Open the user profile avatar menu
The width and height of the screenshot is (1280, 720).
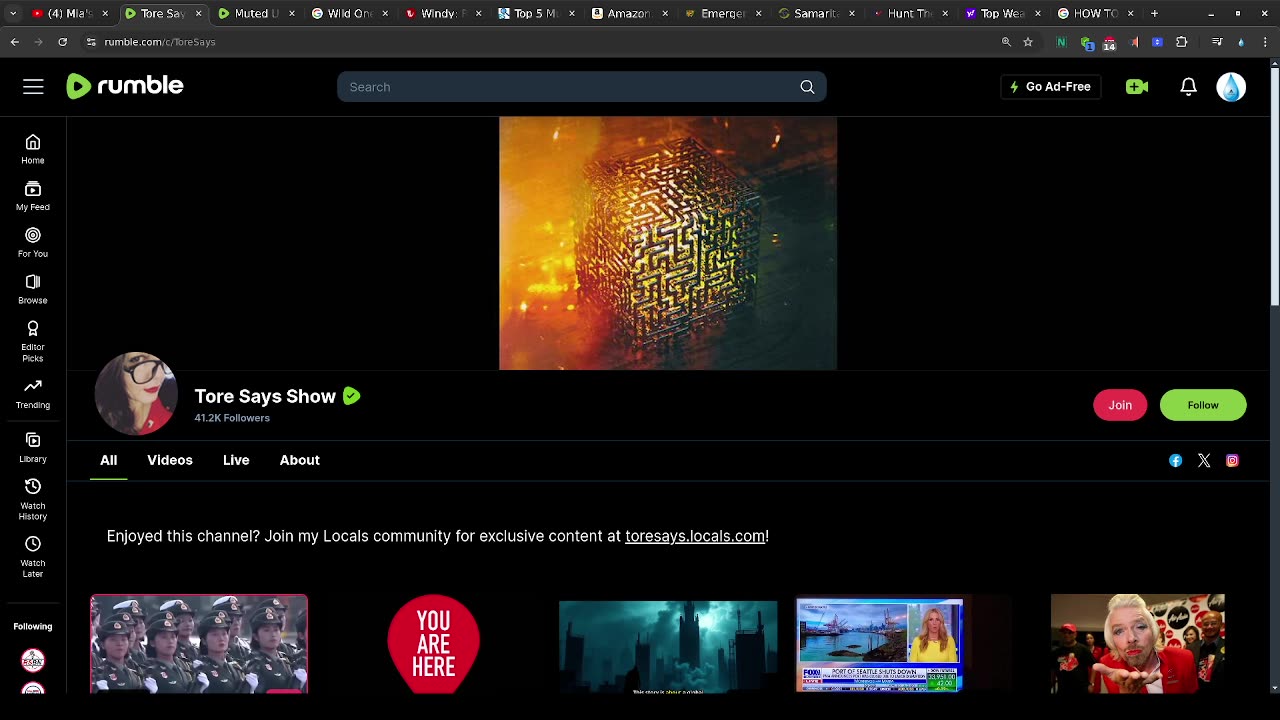click(x=1231, y=87)
